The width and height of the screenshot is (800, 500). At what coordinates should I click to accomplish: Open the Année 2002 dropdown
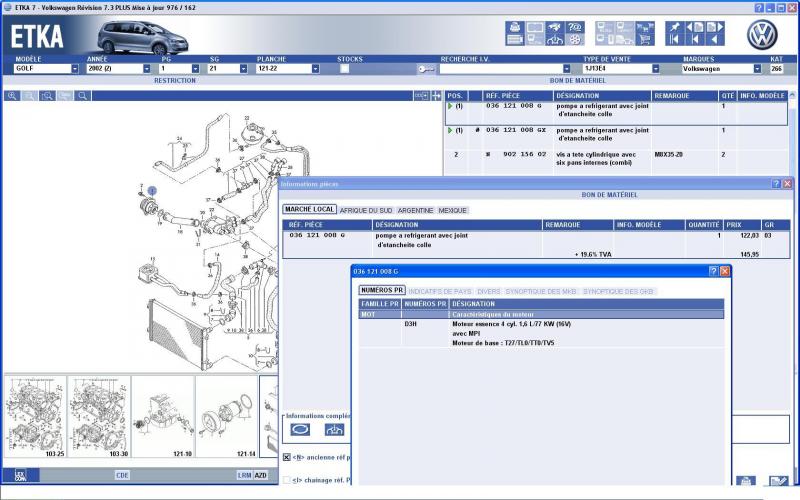coord(147,69)
